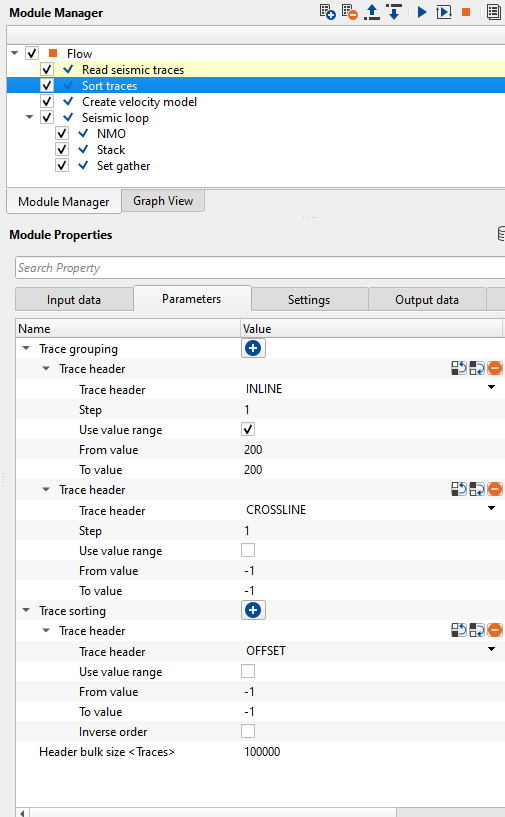Add a new trace sorting entry
The width and height of the screenshot is (505, 817).
pos(253,610)
